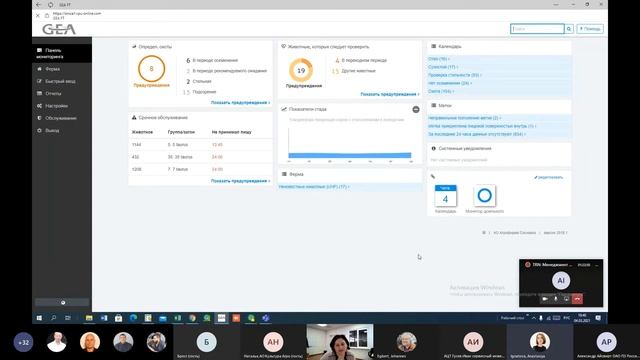Open the Сухостой (17) calendar link
This screenshot has width=640, height=360.
pyautogui.click(x=443, y=67)
